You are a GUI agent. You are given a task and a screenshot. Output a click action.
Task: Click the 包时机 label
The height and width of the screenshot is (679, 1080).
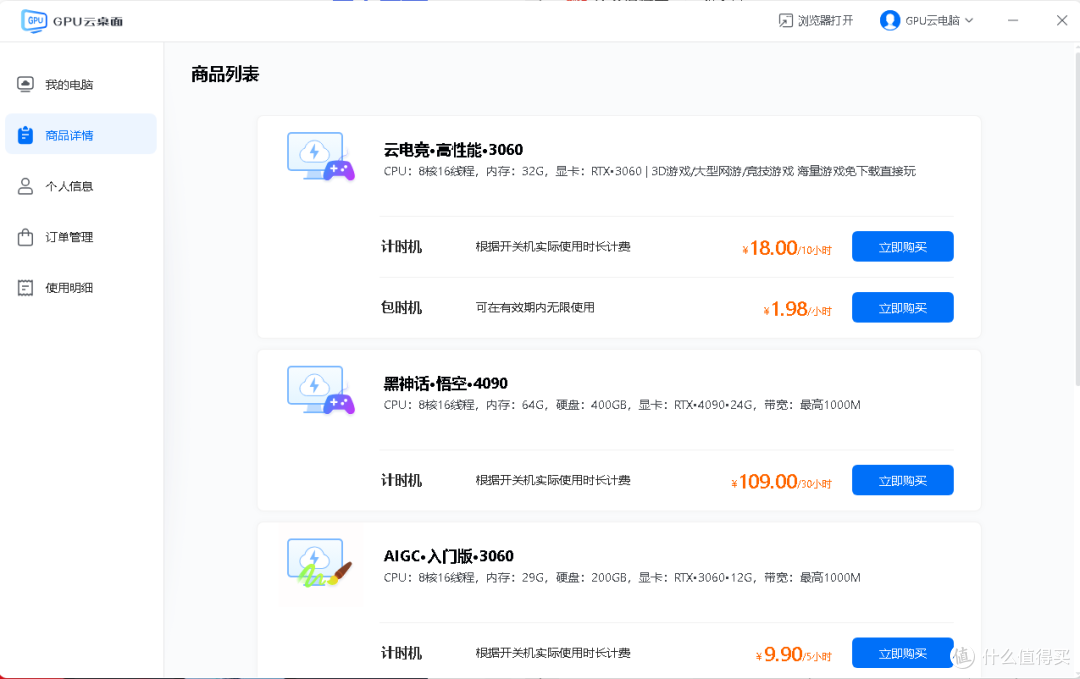(x=402, y=307)
